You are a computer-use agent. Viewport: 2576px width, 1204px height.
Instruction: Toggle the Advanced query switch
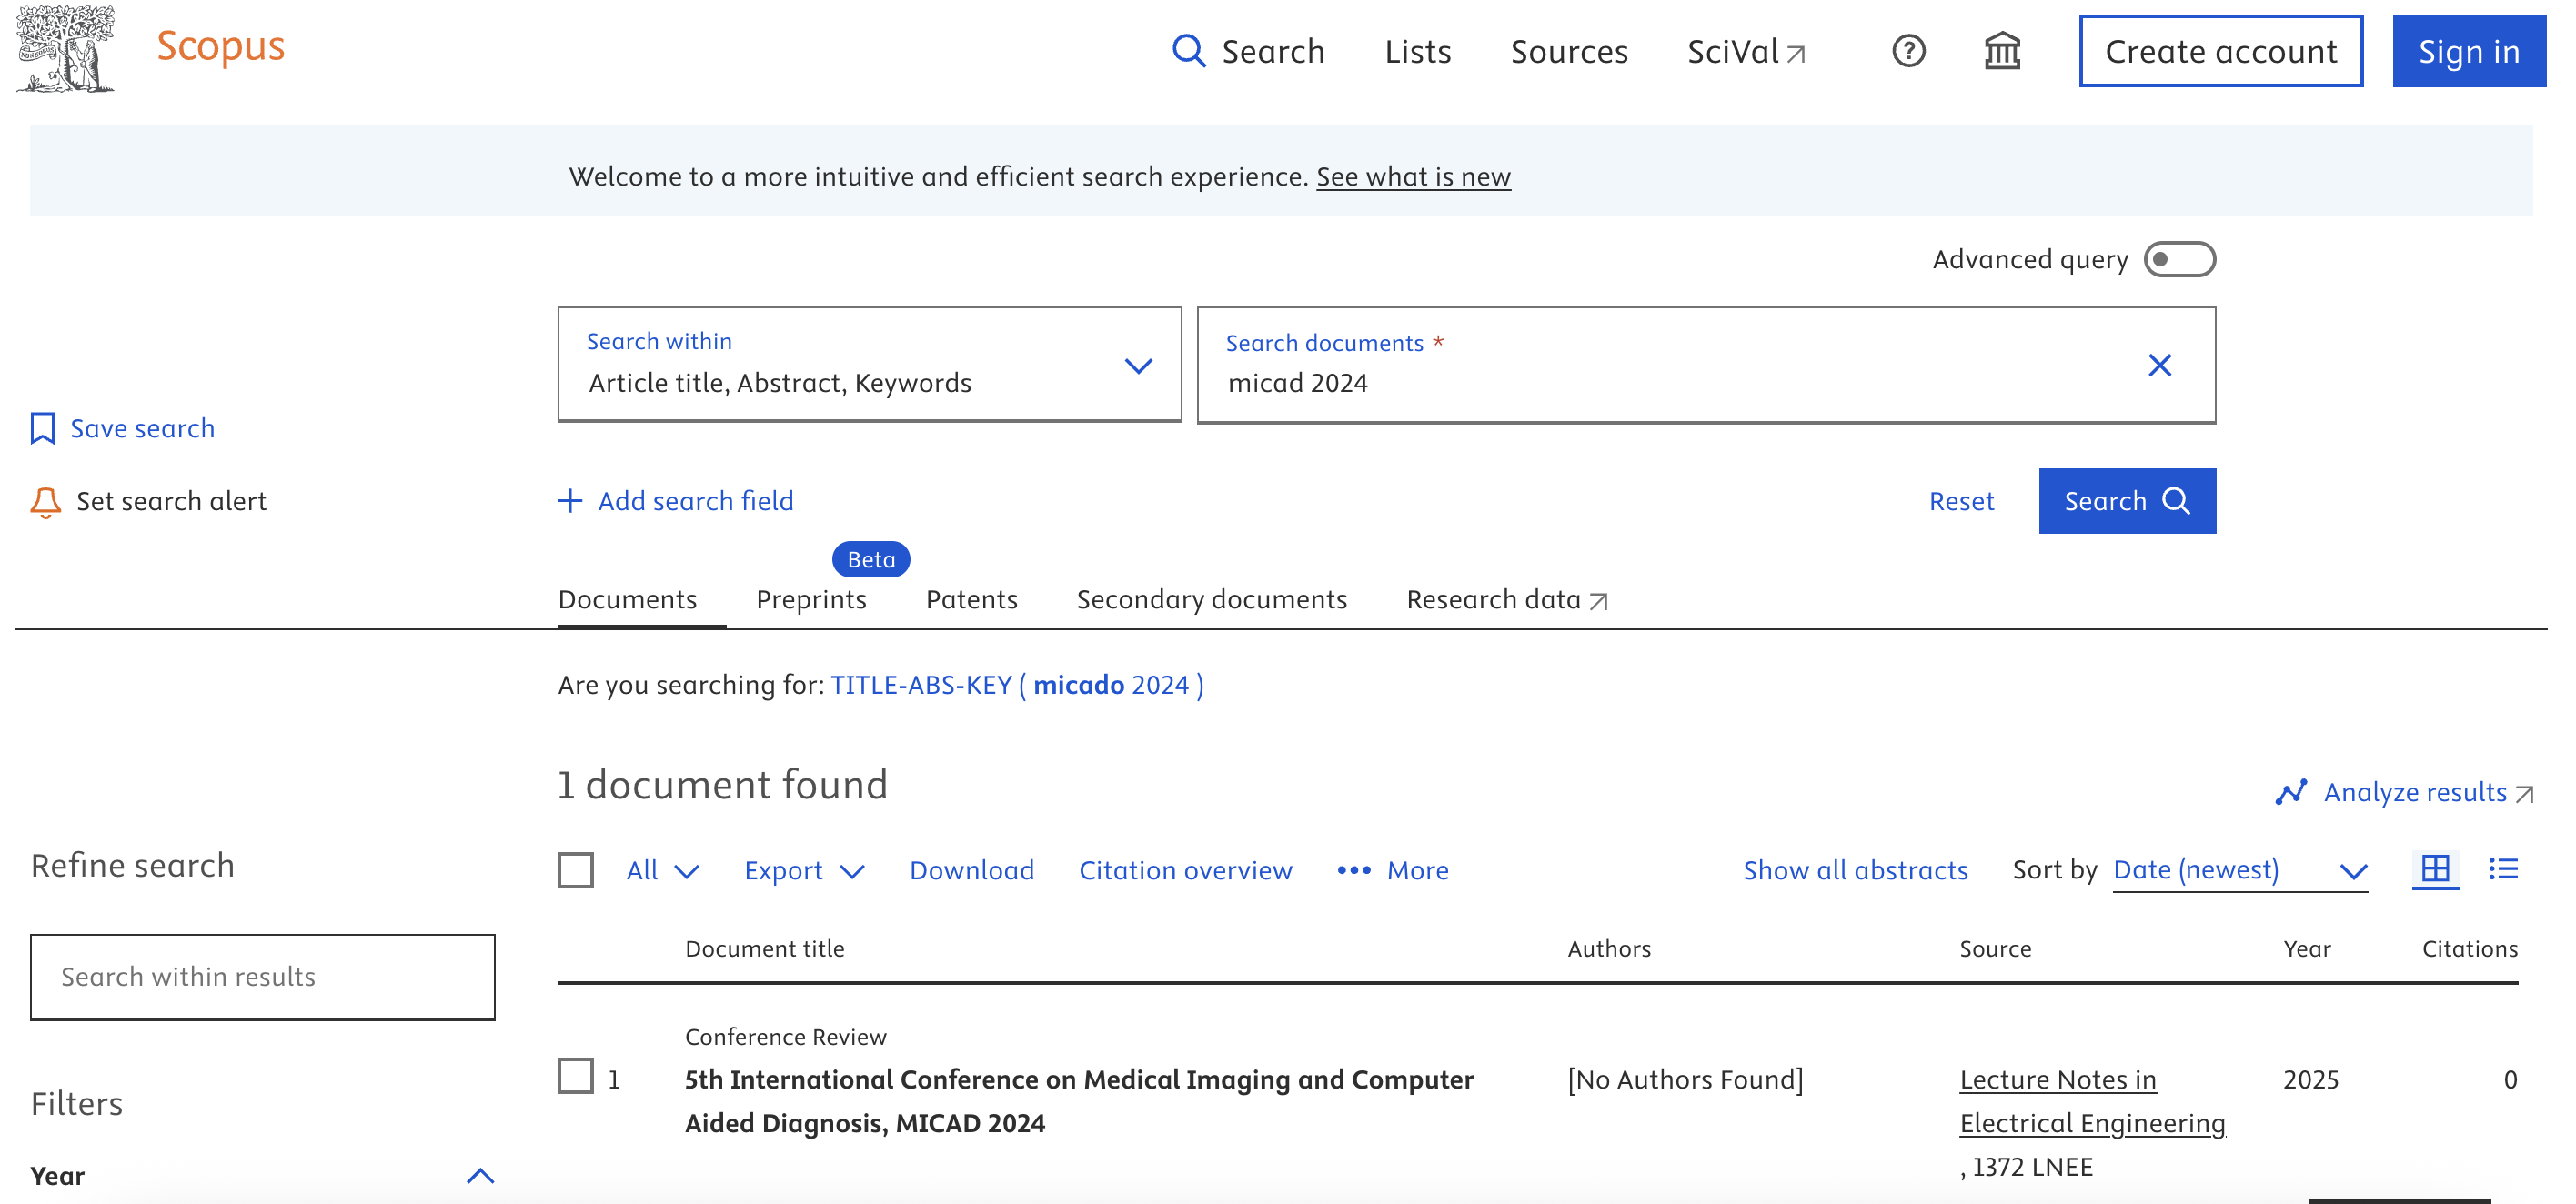[x=2179, y=259]
